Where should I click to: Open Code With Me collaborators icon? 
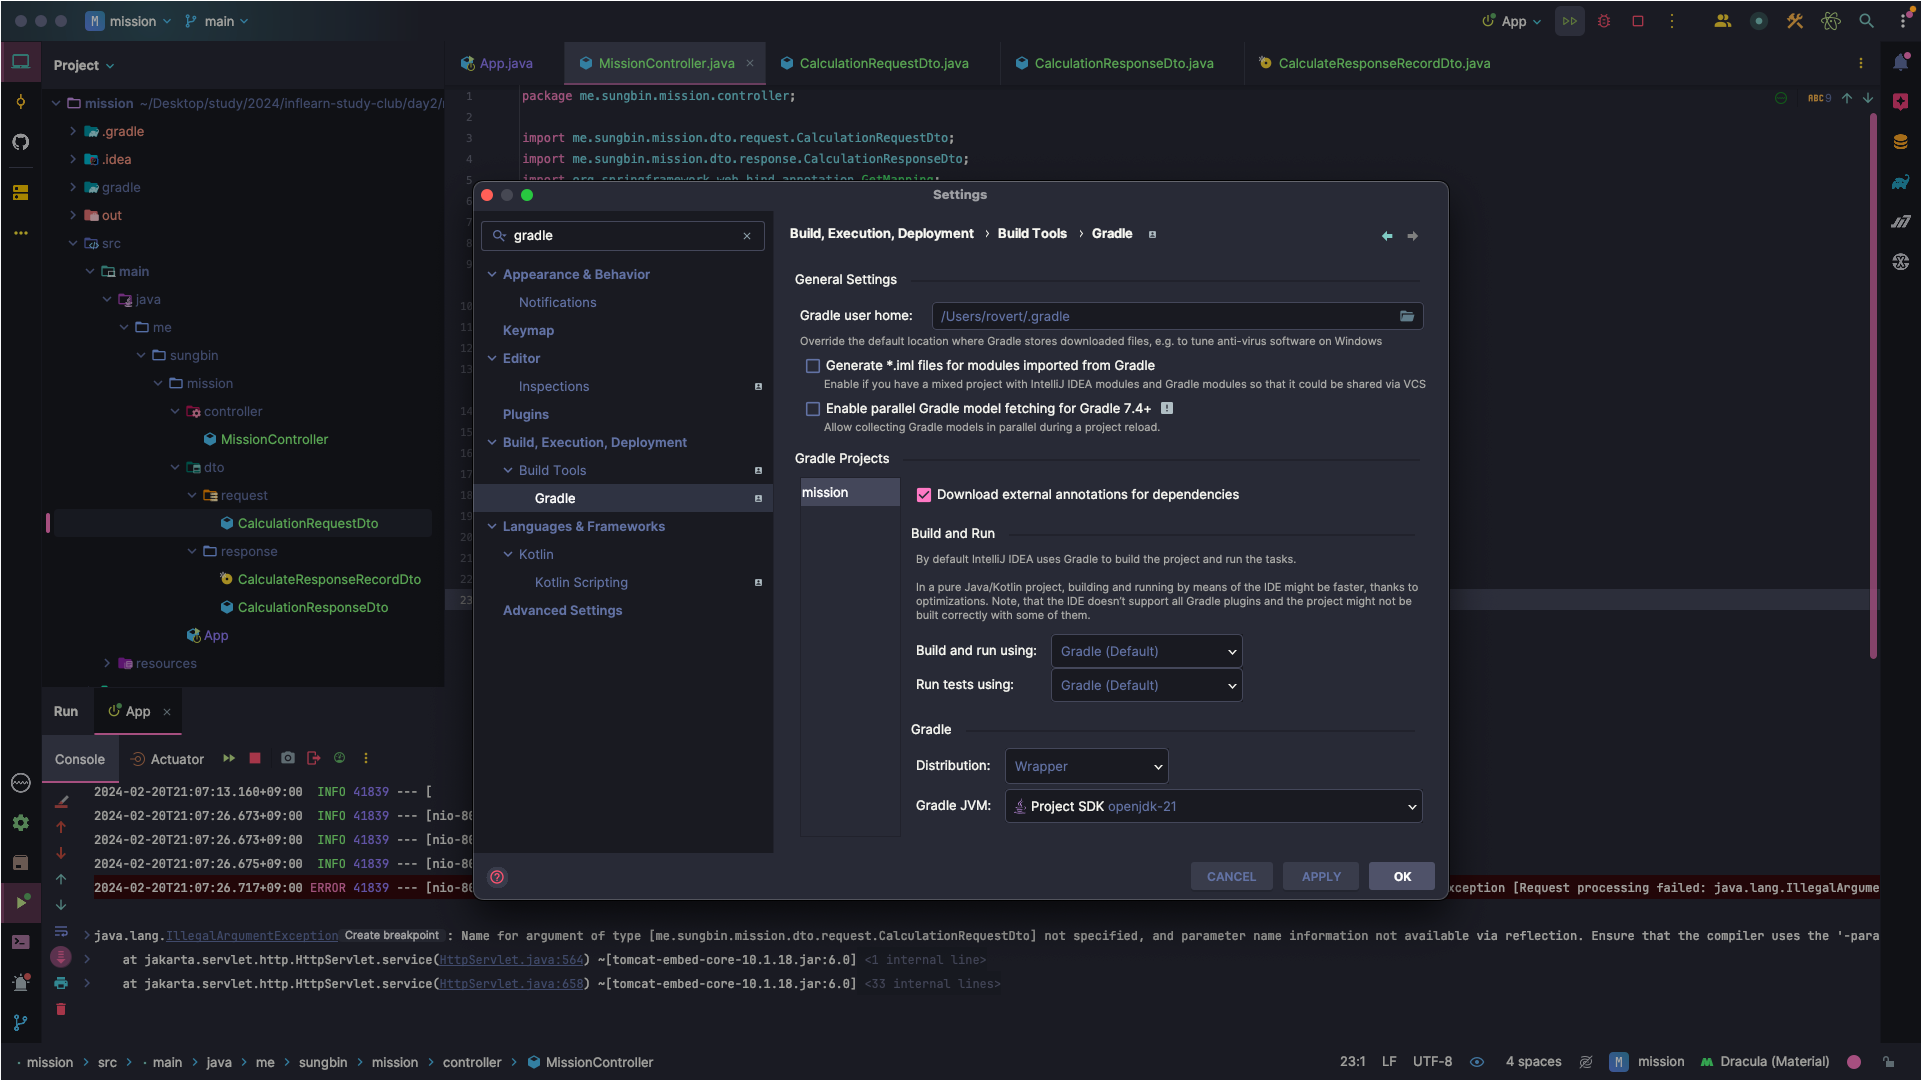[1722, 21]
